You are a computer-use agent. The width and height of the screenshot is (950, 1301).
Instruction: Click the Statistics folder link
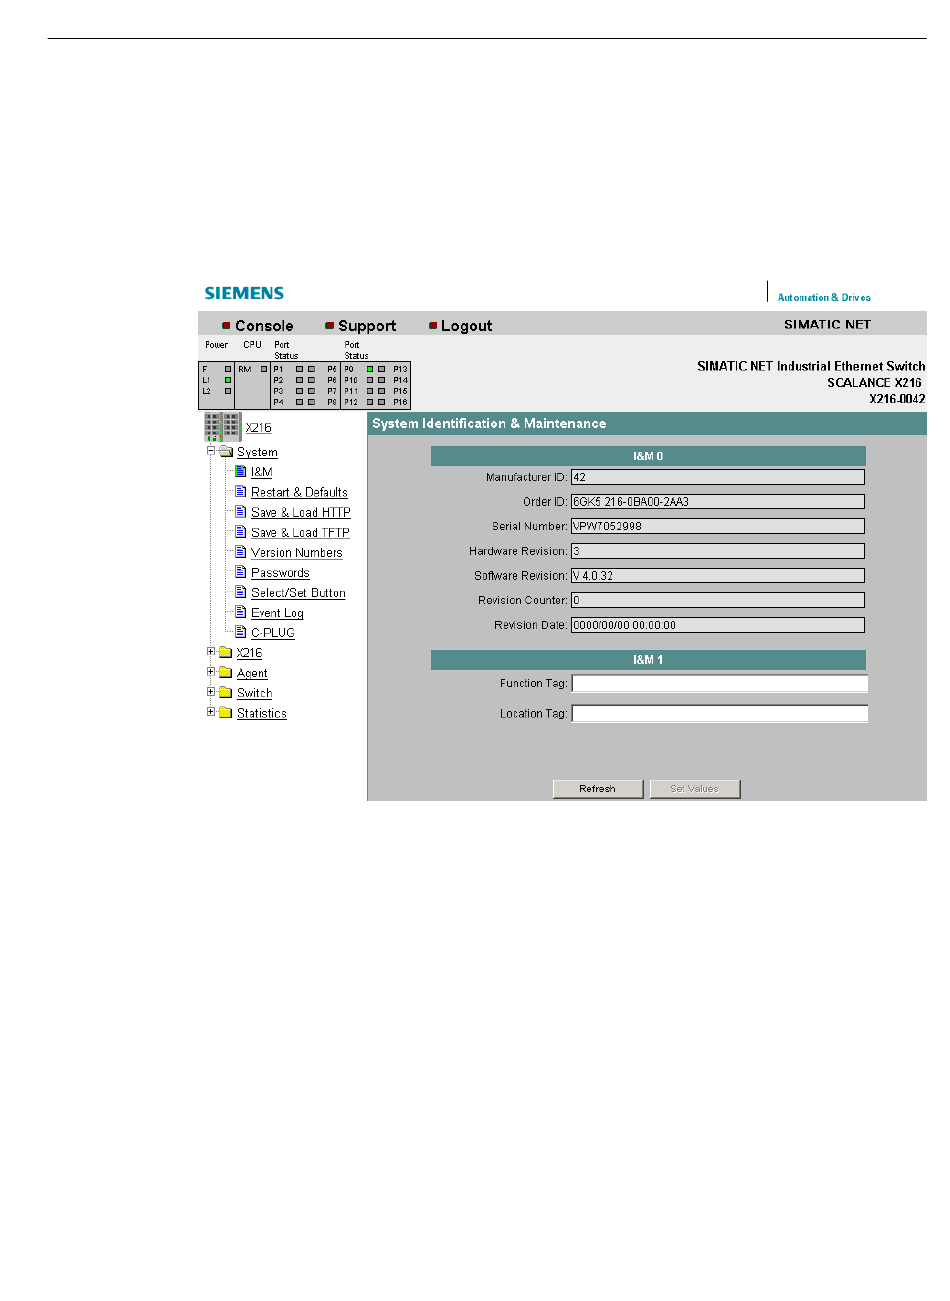point(262,713)
